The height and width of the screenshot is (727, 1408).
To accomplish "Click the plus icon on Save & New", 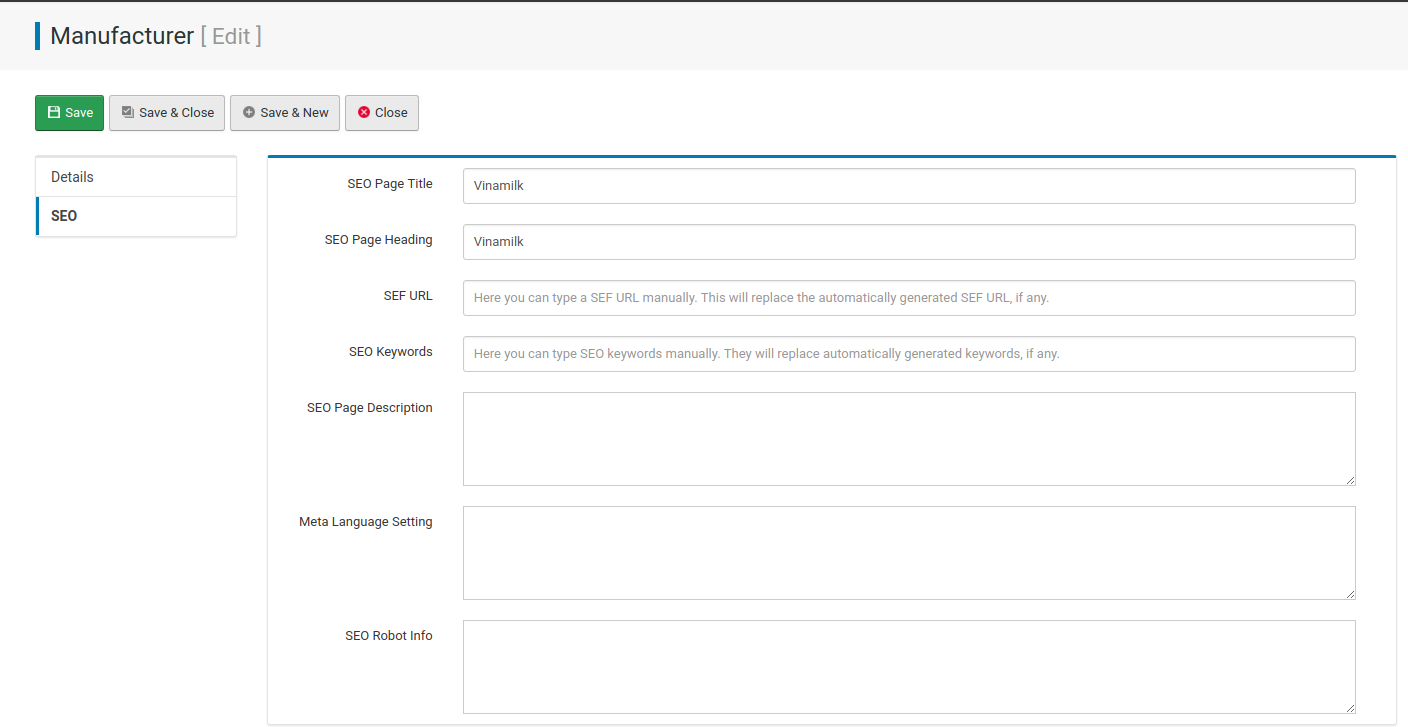I will tap(249, 113).
